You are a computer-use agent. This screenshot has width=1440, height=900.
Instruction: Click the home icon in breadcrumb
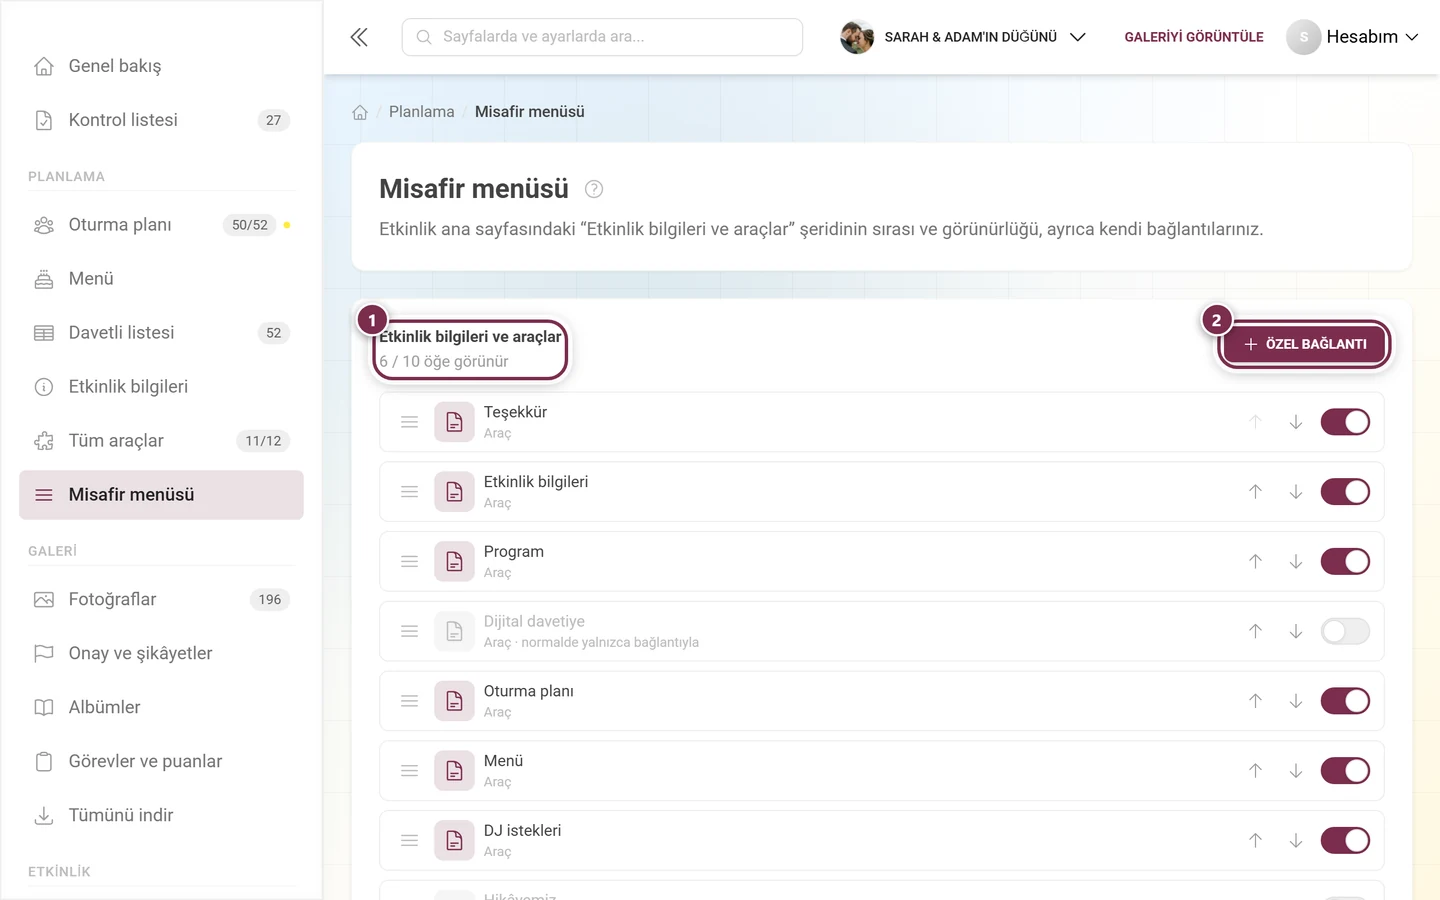tap(360, 112)
